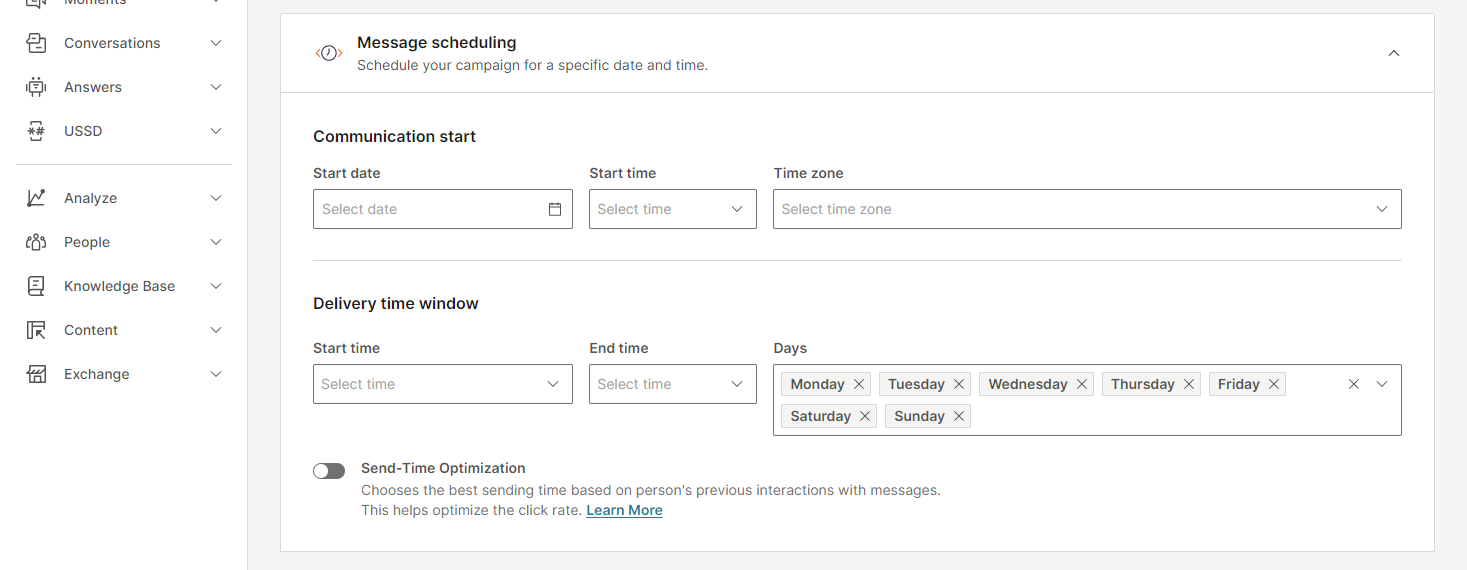Click the Content sidebar icon
The image size is (1467, 570).
pyautogui.click(x=36, y=330)
